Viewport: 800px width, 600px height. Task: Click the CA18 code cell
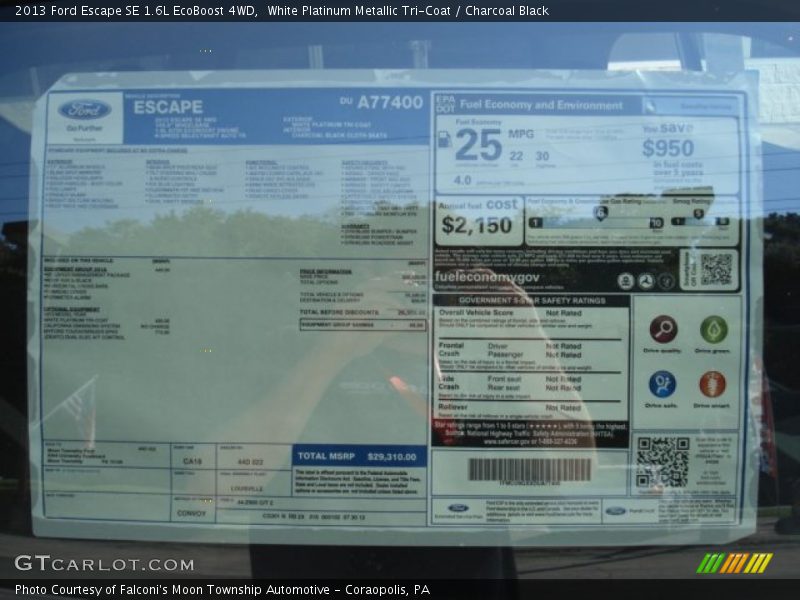192,461
